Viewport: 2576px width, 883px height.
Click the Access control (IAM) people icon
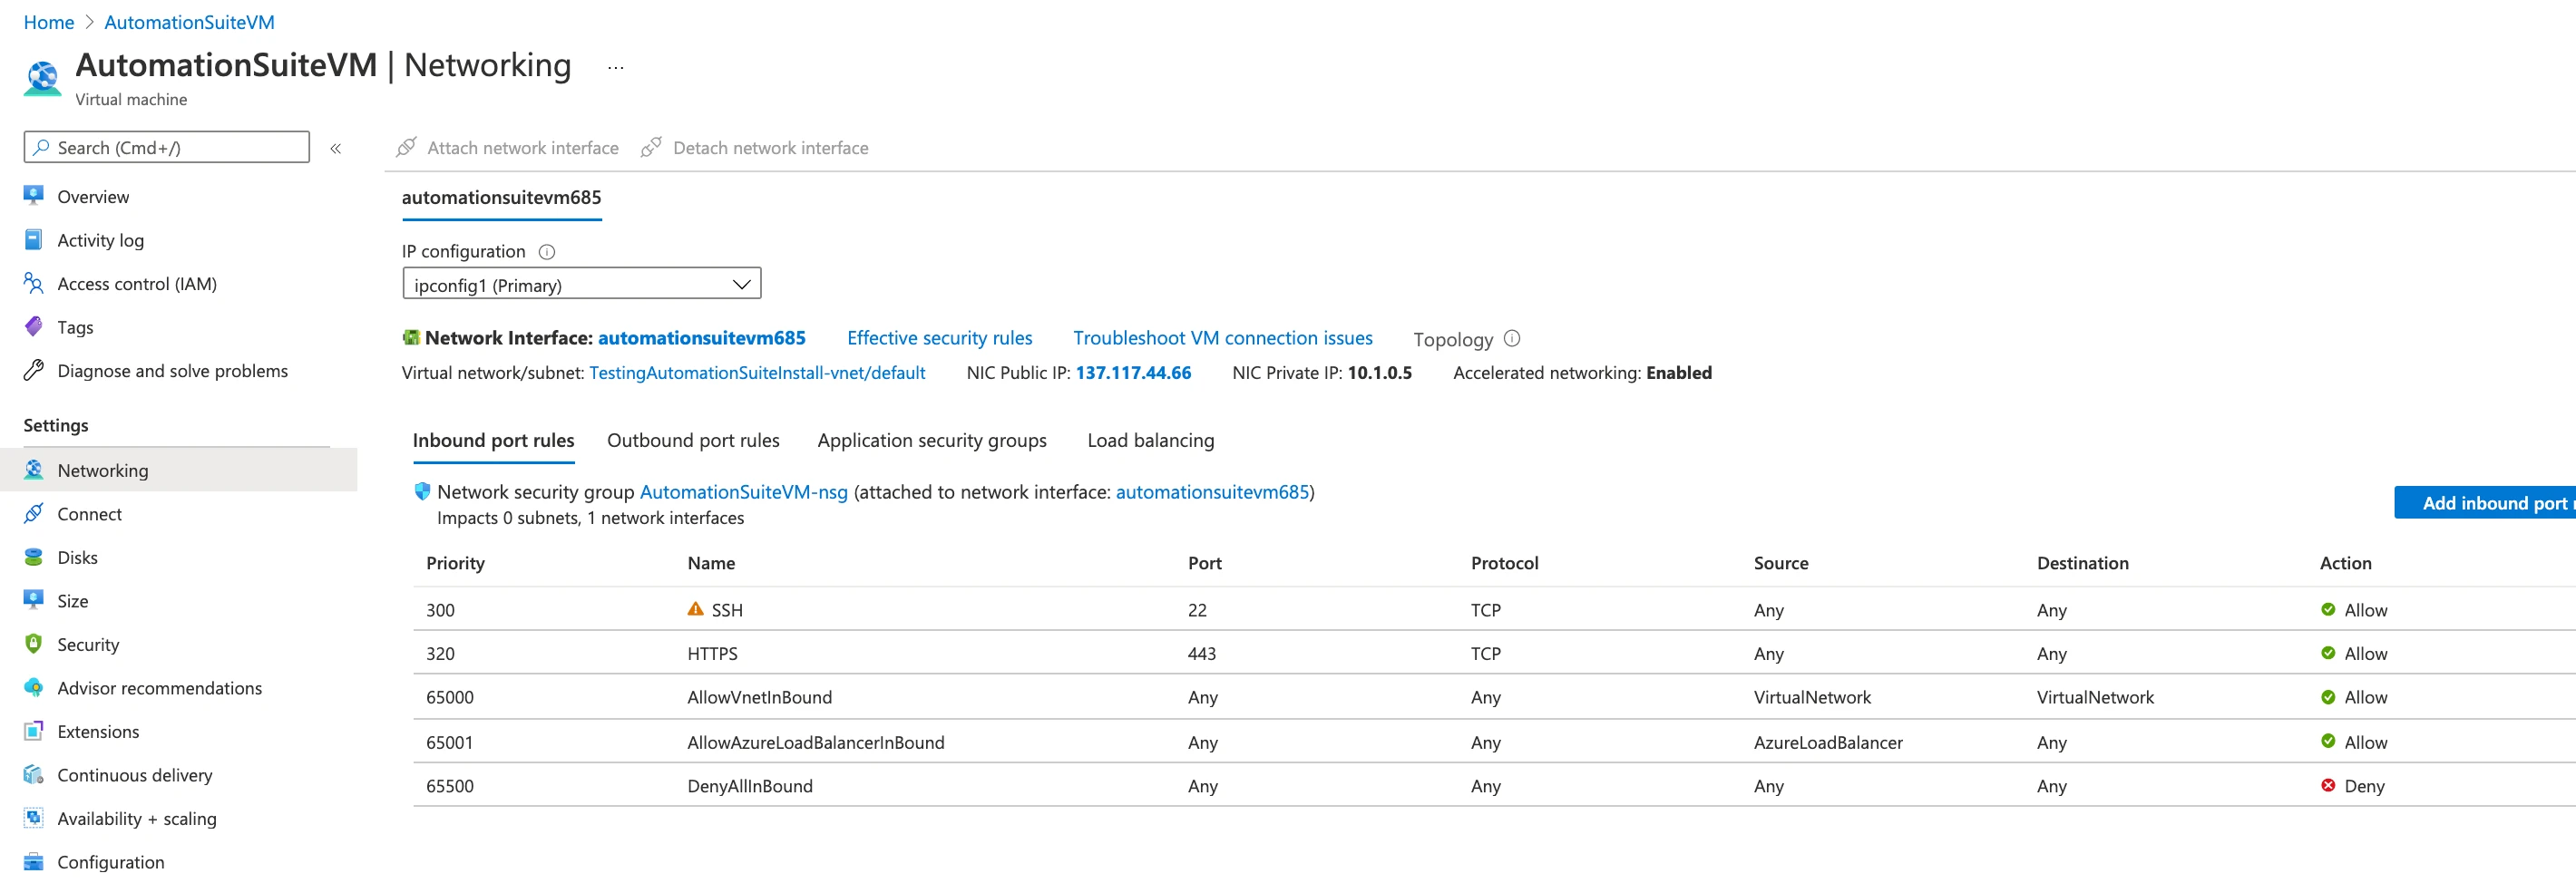point(33,283)
